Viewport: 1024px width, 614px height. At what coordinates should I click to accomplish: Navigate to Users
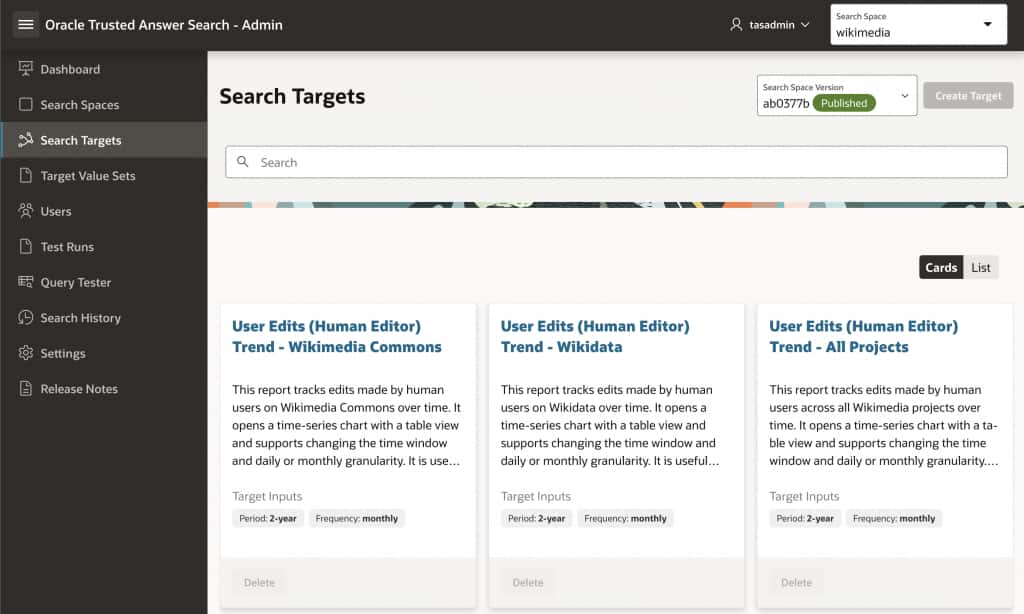[x=104, y=211]
